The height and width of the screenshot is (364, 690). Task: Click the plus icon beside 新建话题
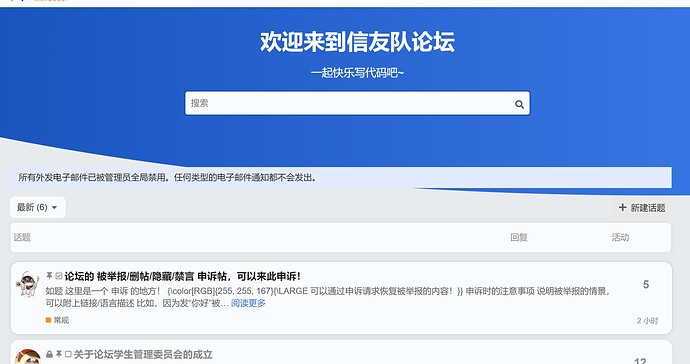tap(622, 207)
